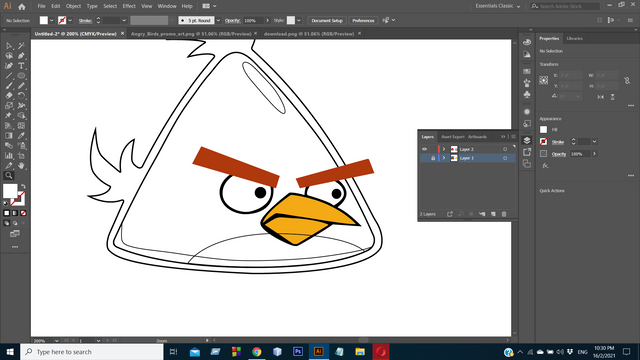Open the Object menu
Image resolution: width=640 pixels, height=360 pixels.
tap(73, 6)
